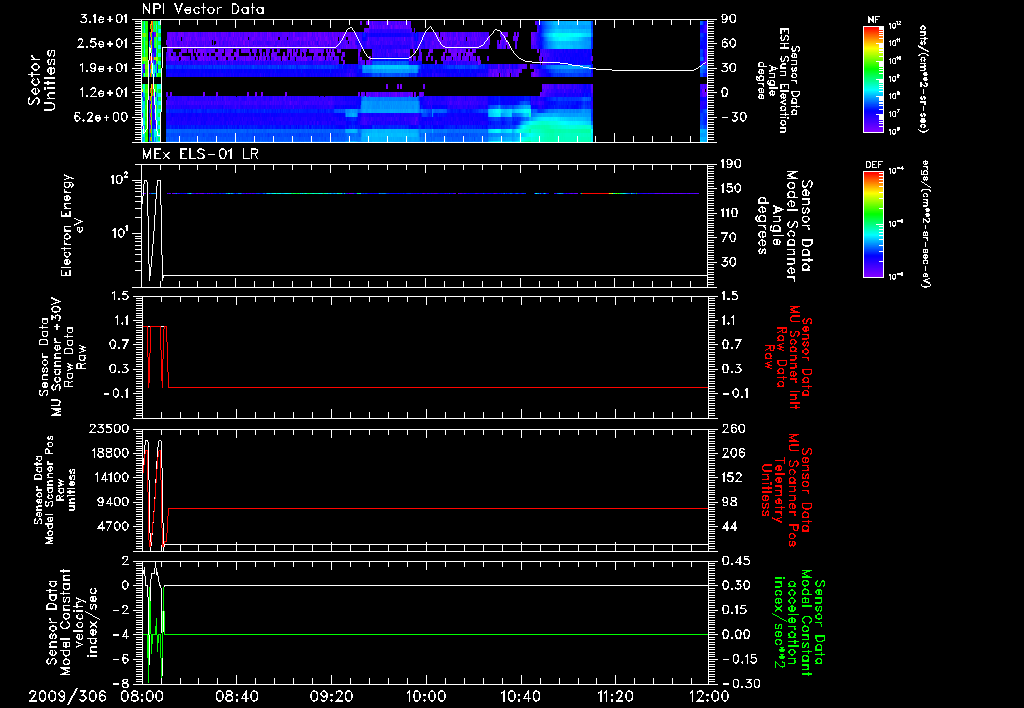Screen dimensions: 1024x708
Task: Click the '14100' scanner position tick label
Action: (x=109, y=477)
